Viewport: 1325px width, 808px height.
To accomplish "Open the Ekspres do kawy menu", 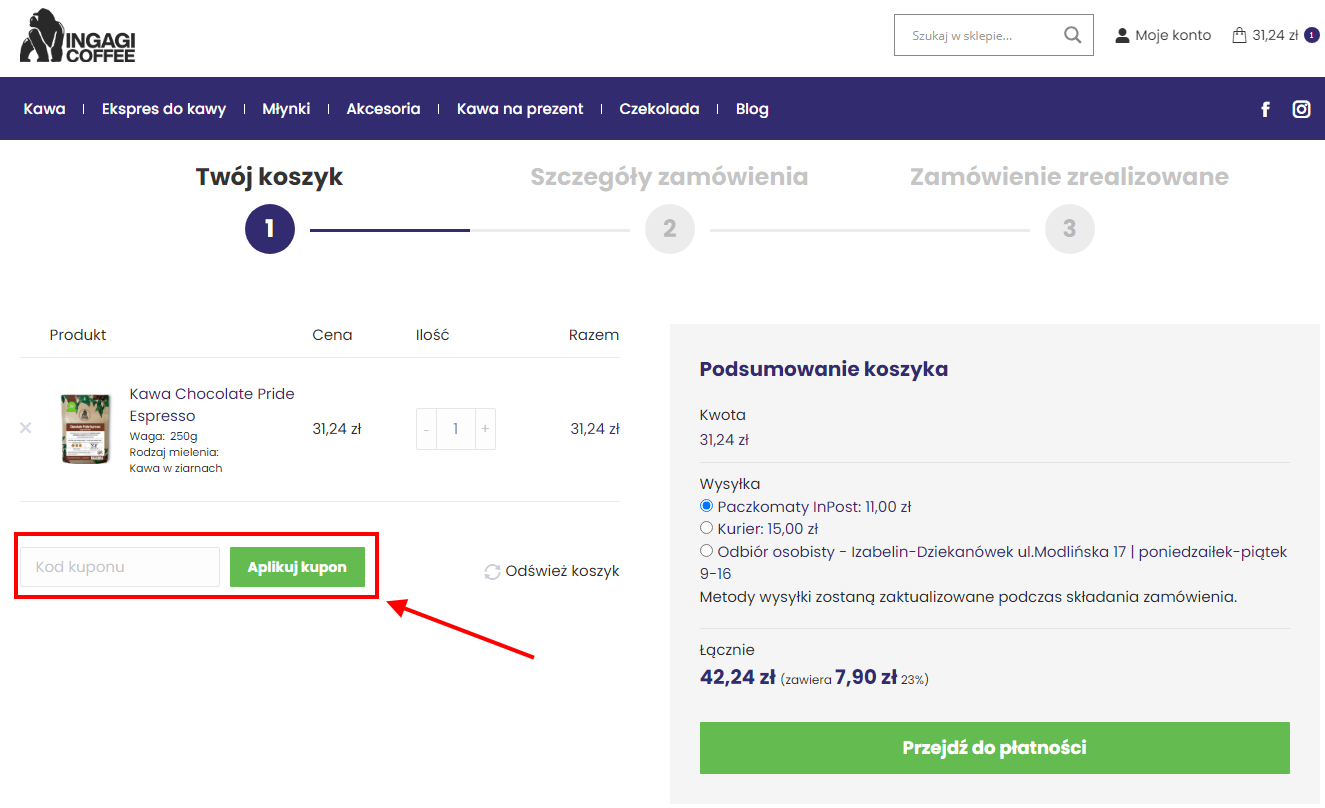I will point(164,109).
